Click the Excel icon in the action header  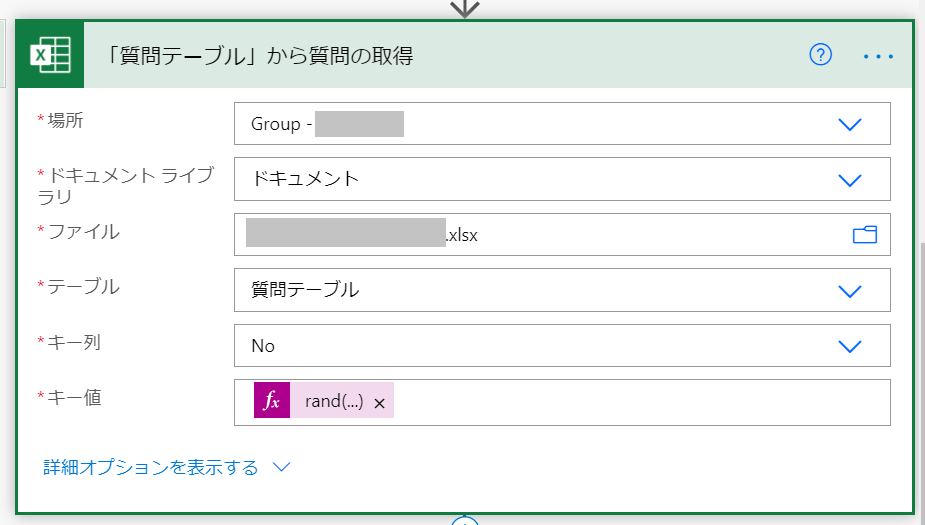pyautogui.click(x=51, y=55)
